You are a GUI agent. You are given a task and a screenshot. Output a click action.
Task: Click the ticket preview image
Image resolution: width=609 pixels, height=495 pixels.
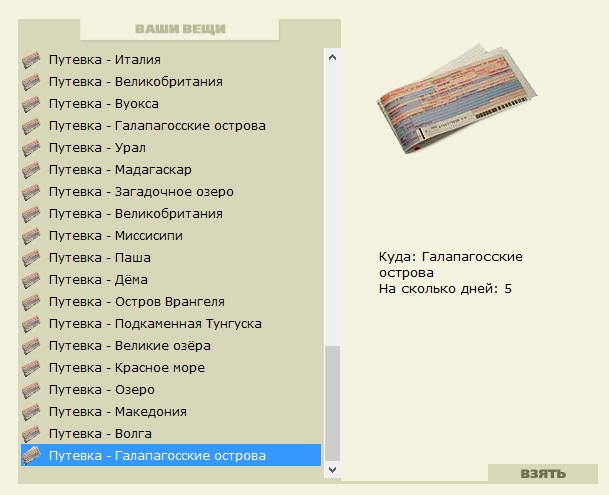pos(457,99)
